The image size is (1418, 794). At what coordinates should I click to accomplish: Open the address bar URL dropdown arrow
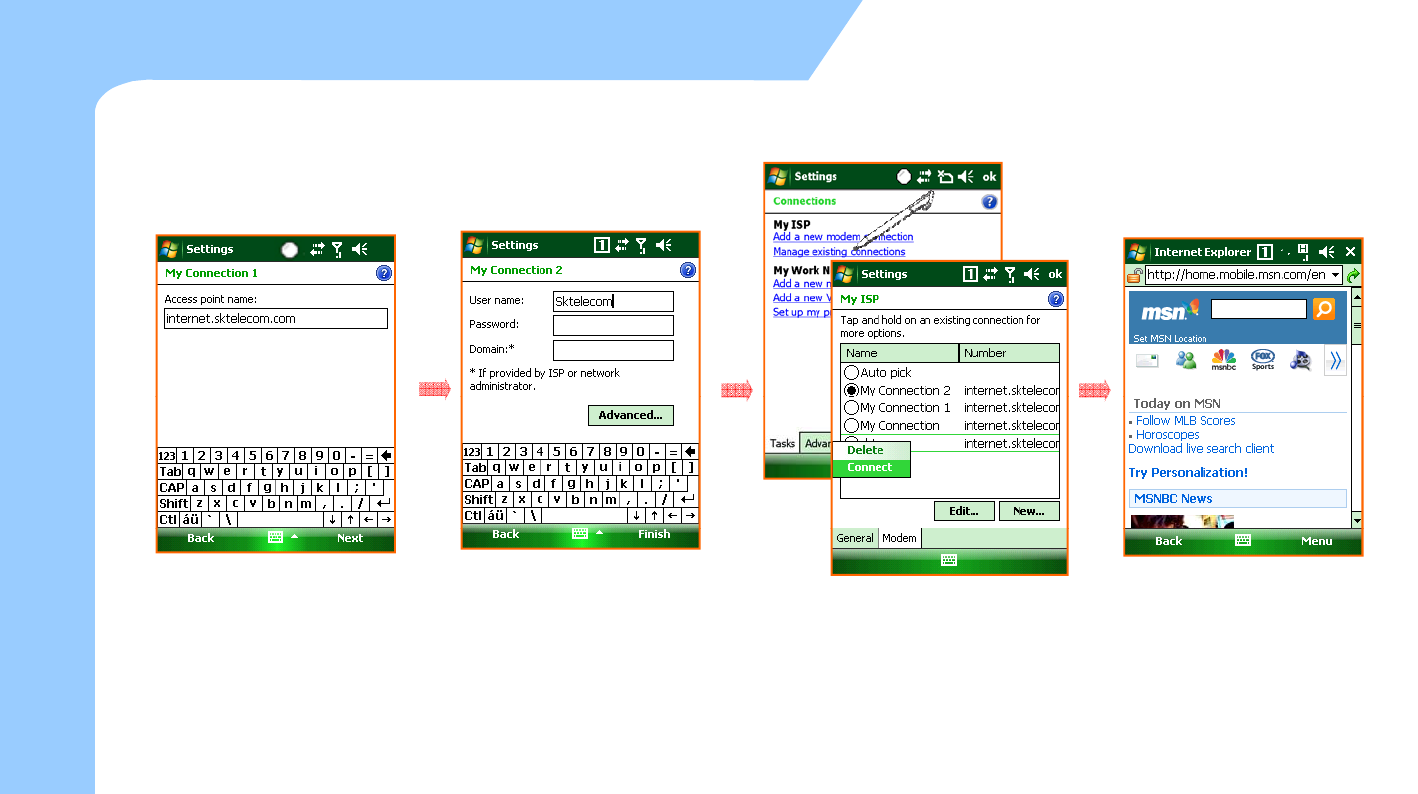click(x=1335, y=275)
